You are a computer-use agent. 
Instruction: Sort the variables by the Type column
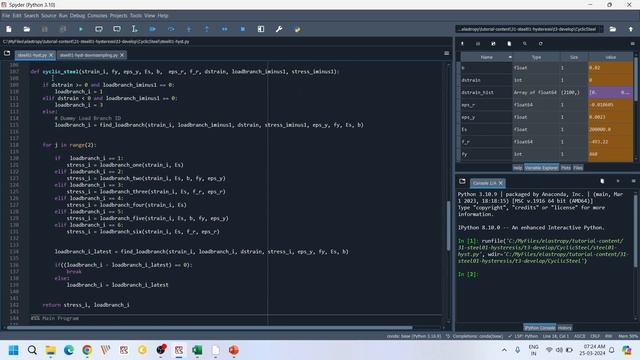(x=536, y=57)
